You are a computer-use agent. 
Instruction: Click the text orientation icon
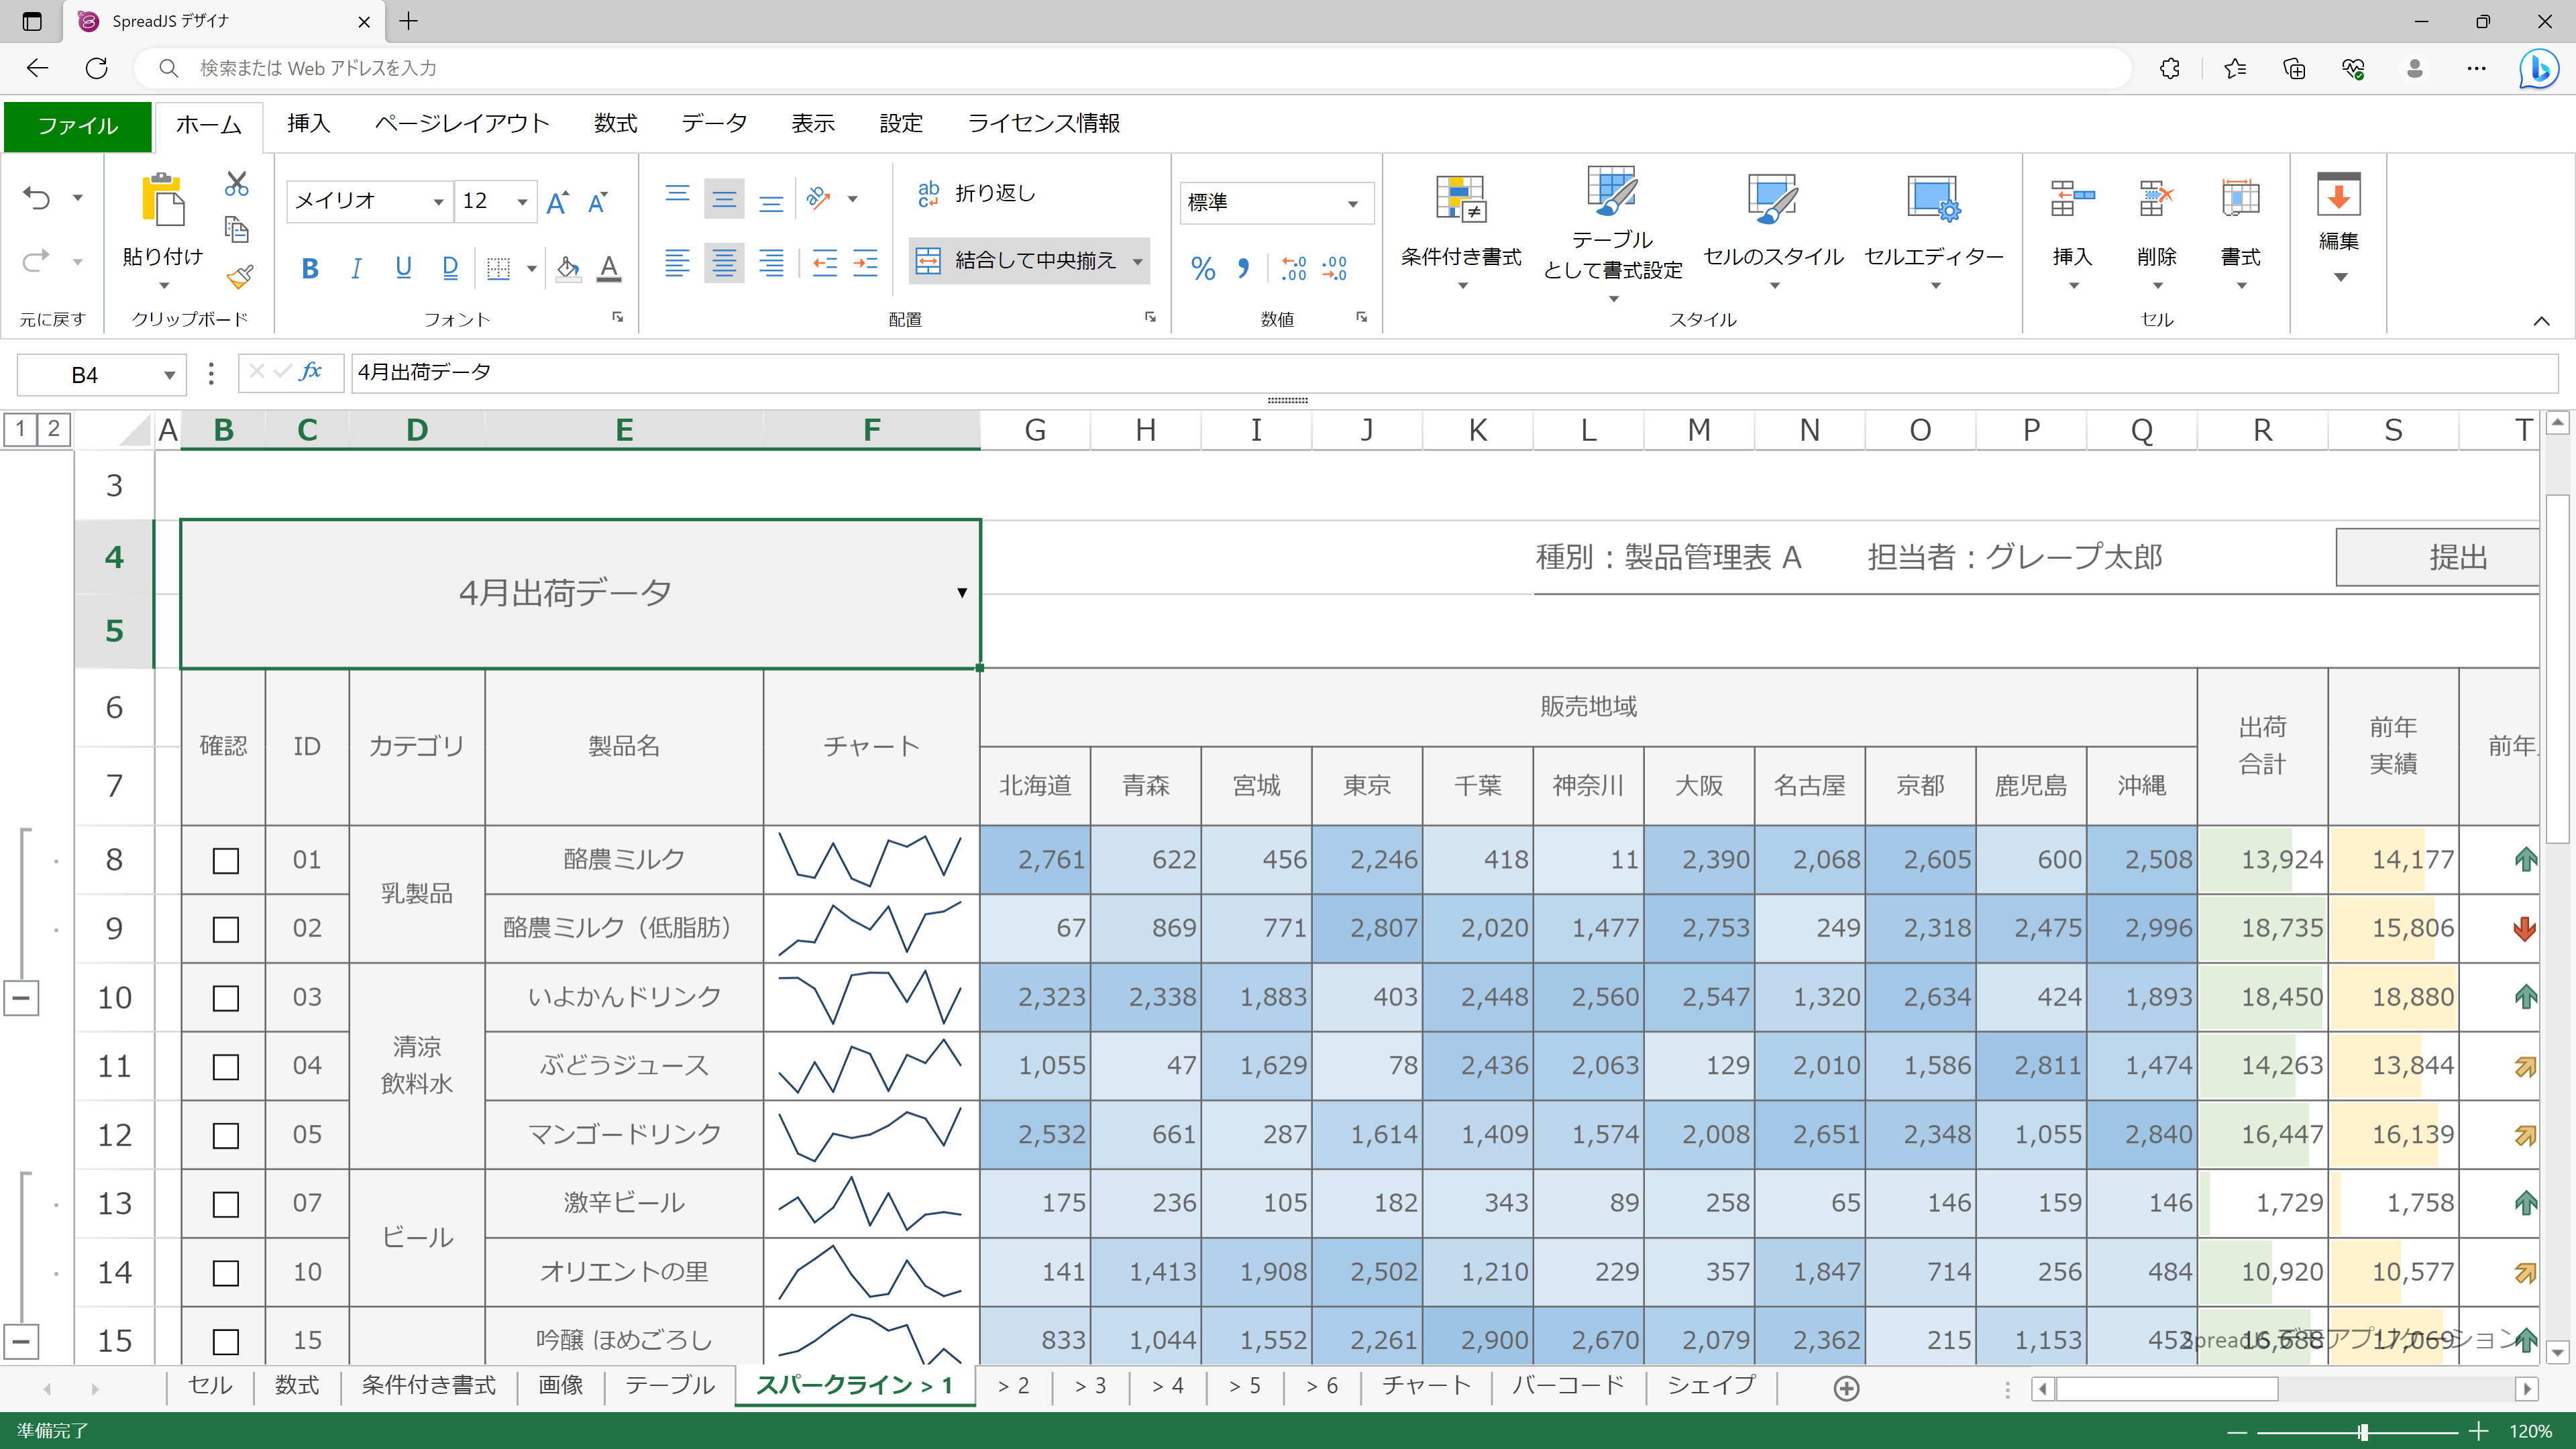pos(819,198)
